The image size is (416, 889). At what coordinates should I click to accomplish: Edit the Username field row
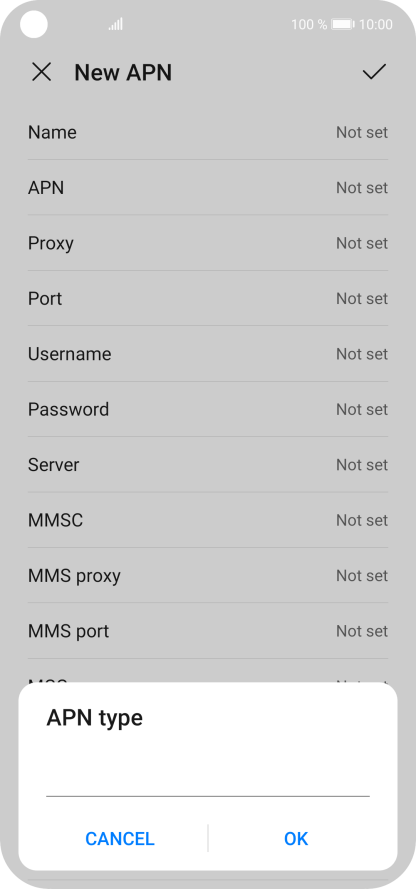tap(208, 354)
